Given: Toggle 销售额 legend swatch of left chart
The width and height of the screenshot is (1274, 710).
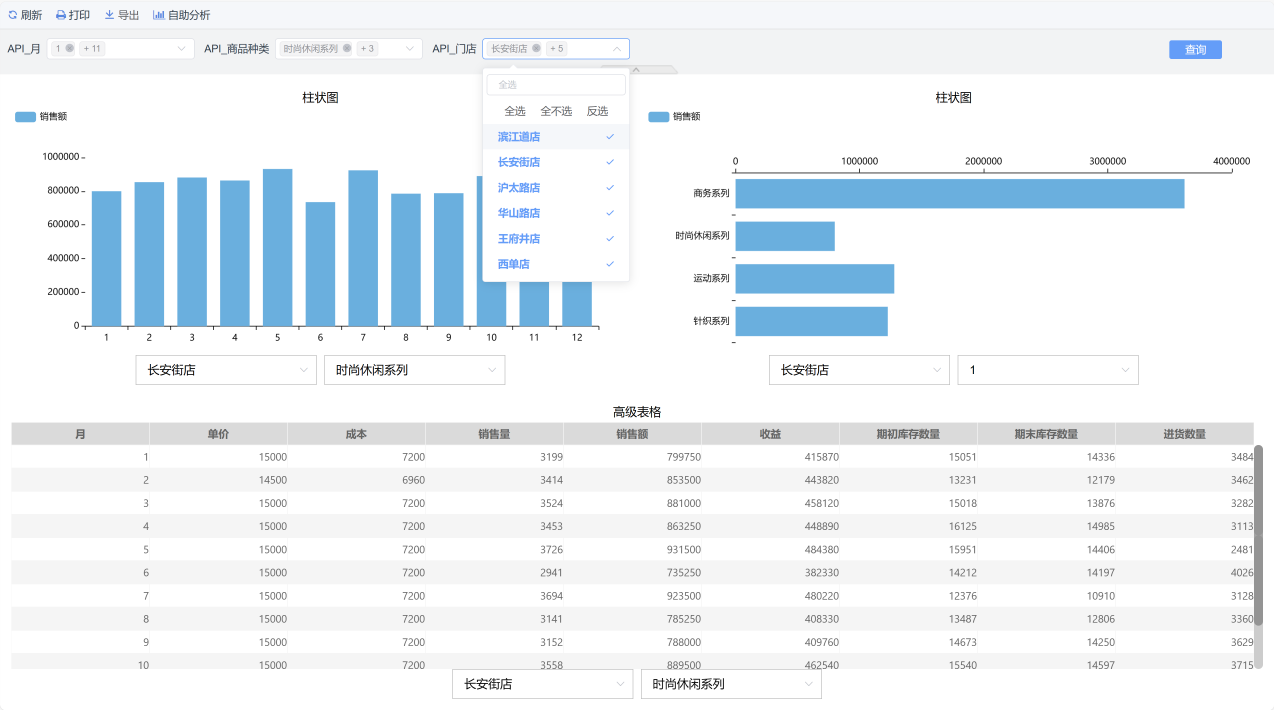Looking at the screenshot, I should coord(26,117).
